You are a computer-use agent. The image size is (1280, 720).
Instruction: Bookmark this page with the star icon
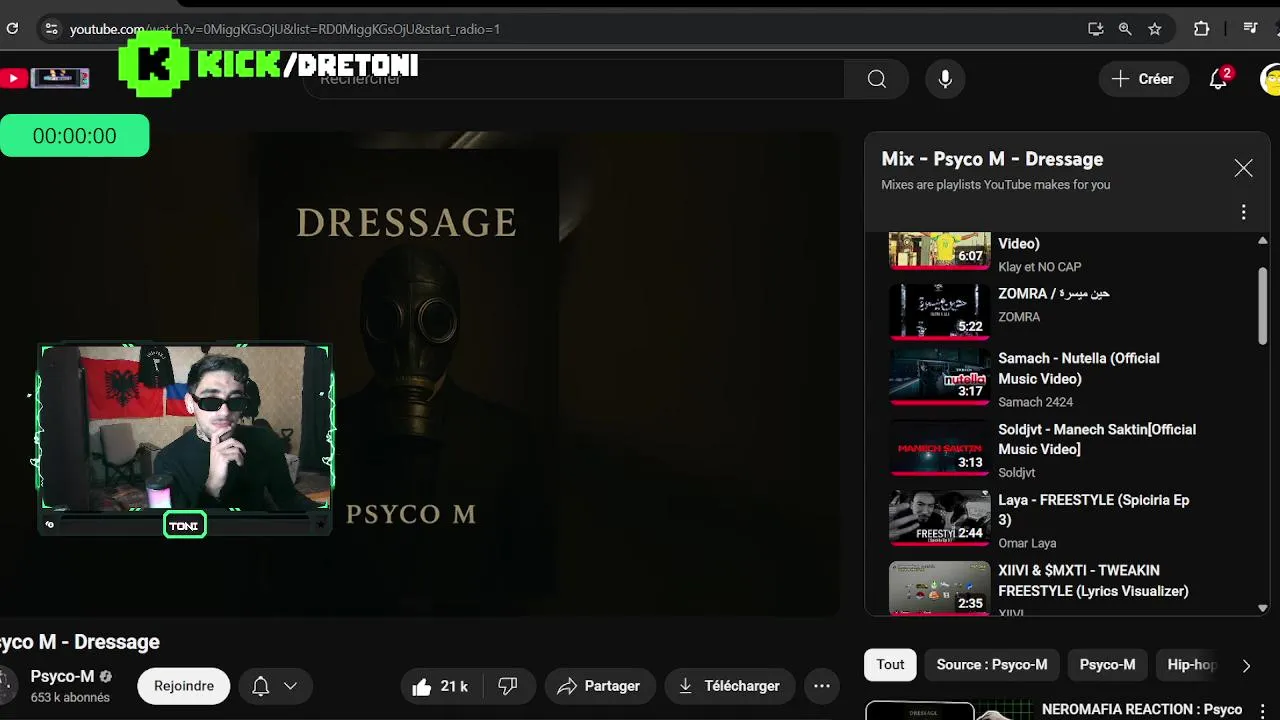pyautogui.click(x=1155, y=29)
